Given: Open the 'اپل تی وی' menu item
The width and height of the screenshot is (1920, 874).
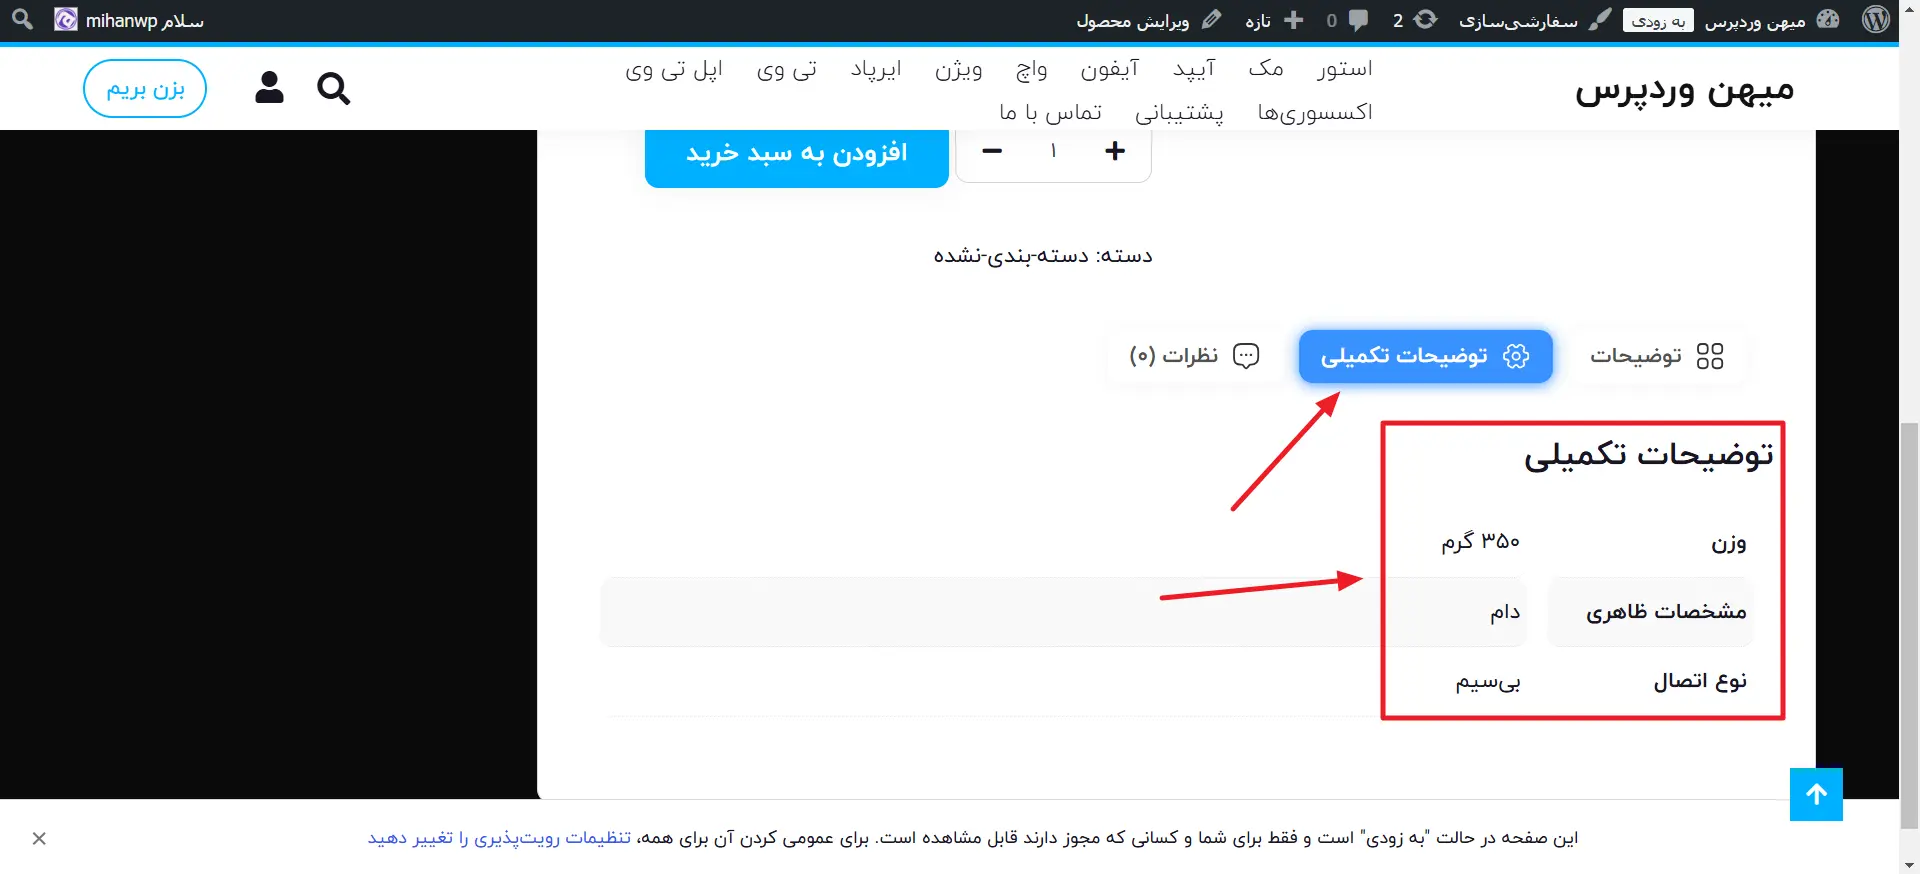Looking at the screenshot, I should coord(673,68).
